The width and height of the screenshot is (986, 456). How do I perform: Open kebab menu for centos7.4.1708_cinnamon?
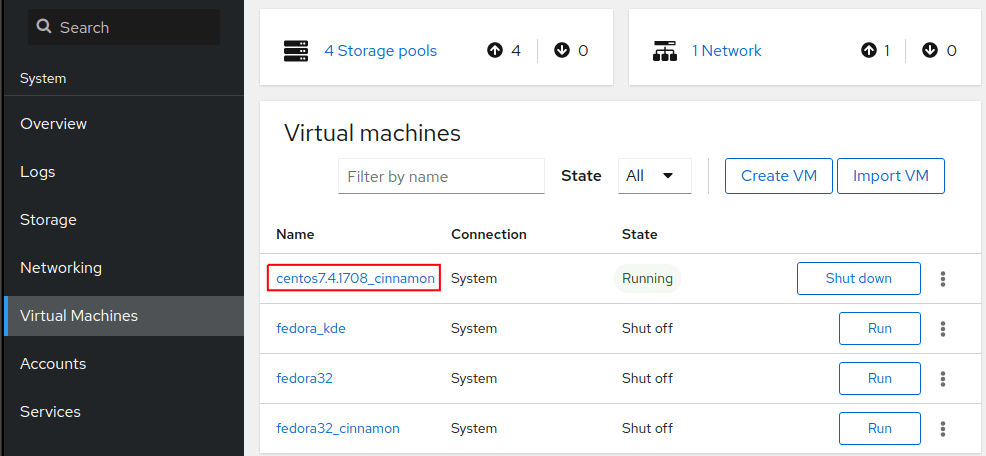coord(942,279)
